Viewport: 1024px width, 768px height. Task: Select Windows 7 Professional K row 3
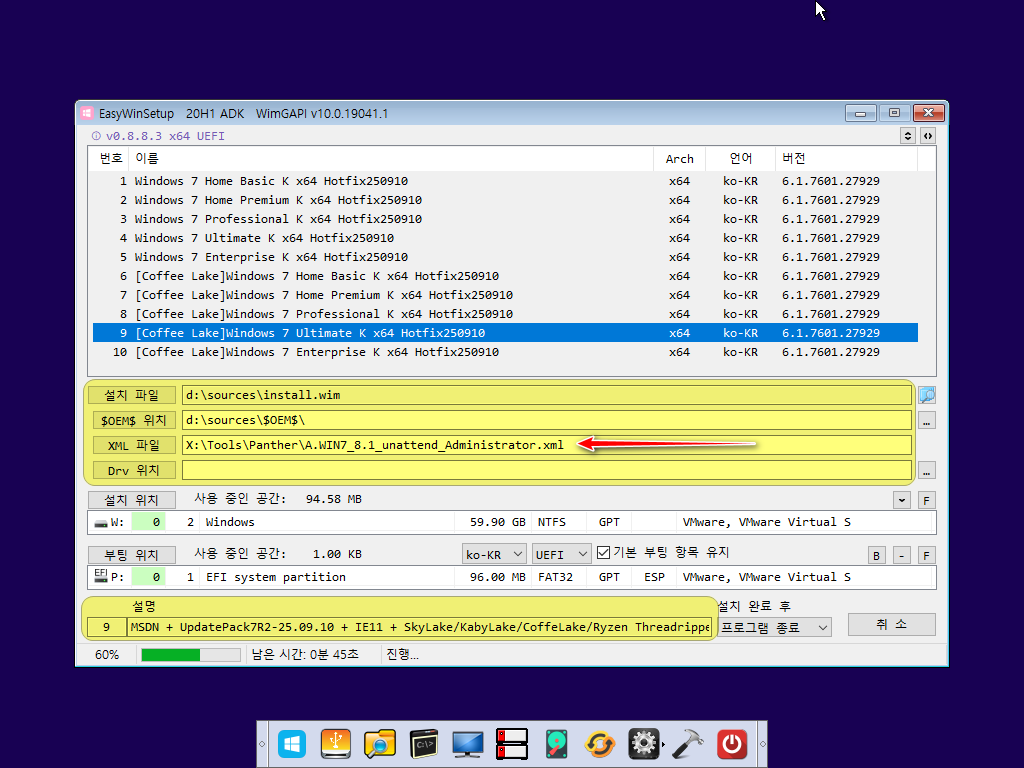pyautogui.click(x=505, y=219)
